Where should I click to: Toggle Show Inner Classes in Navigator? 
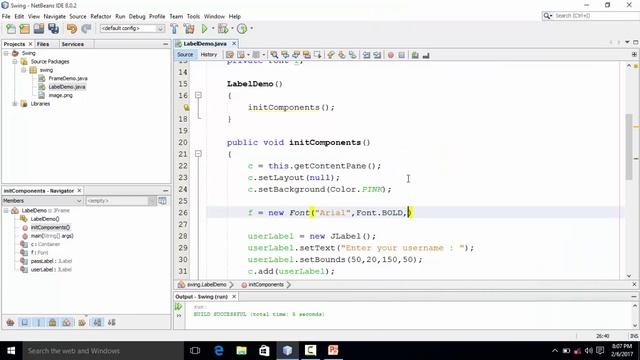[67, 322]
